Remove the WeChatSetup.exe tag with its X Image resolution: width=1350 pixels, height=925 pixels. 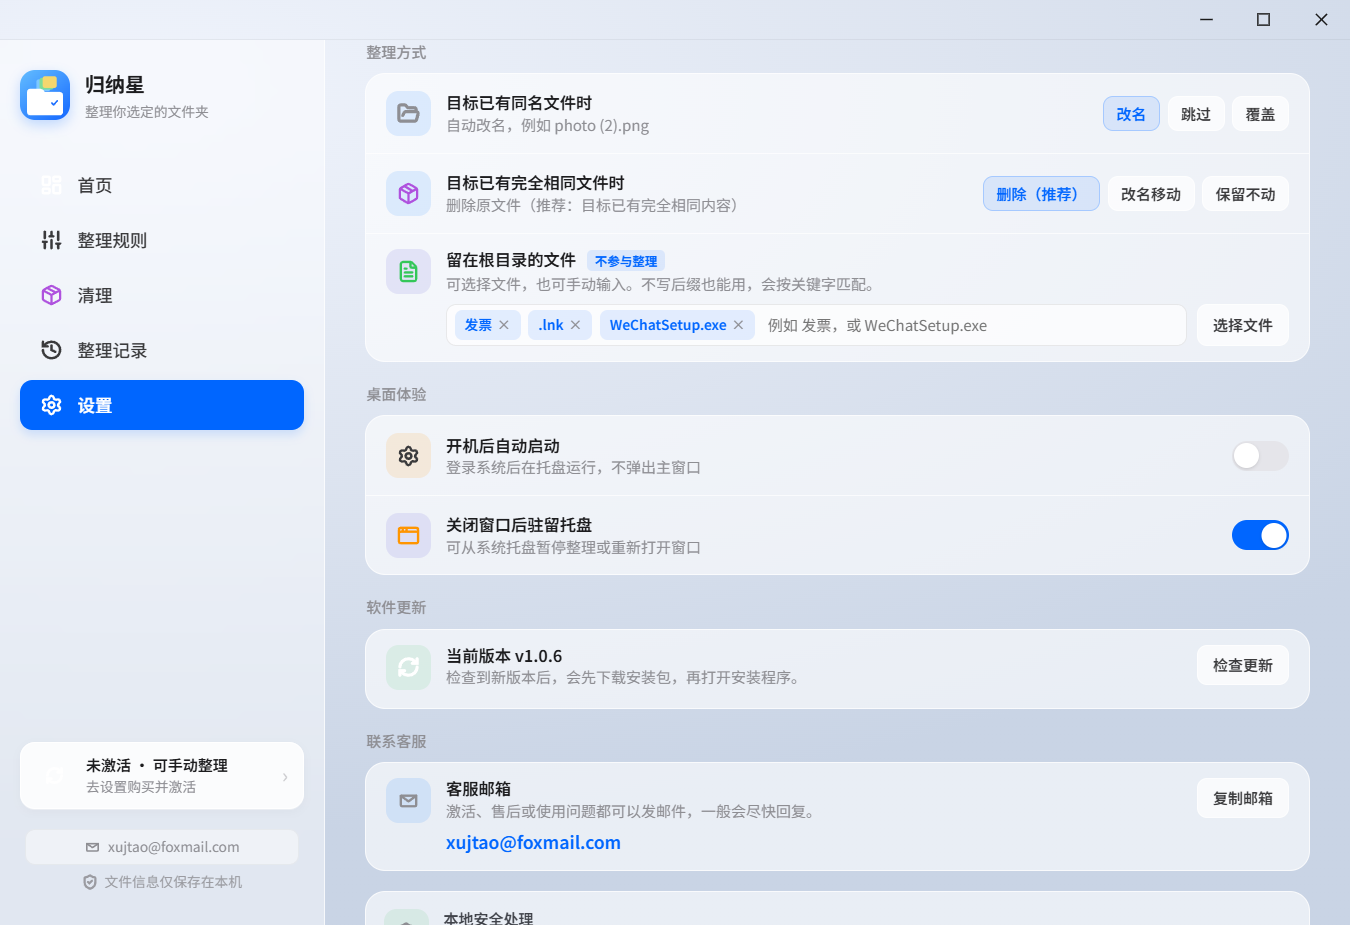pyautogui.click(x=738, y=325)
